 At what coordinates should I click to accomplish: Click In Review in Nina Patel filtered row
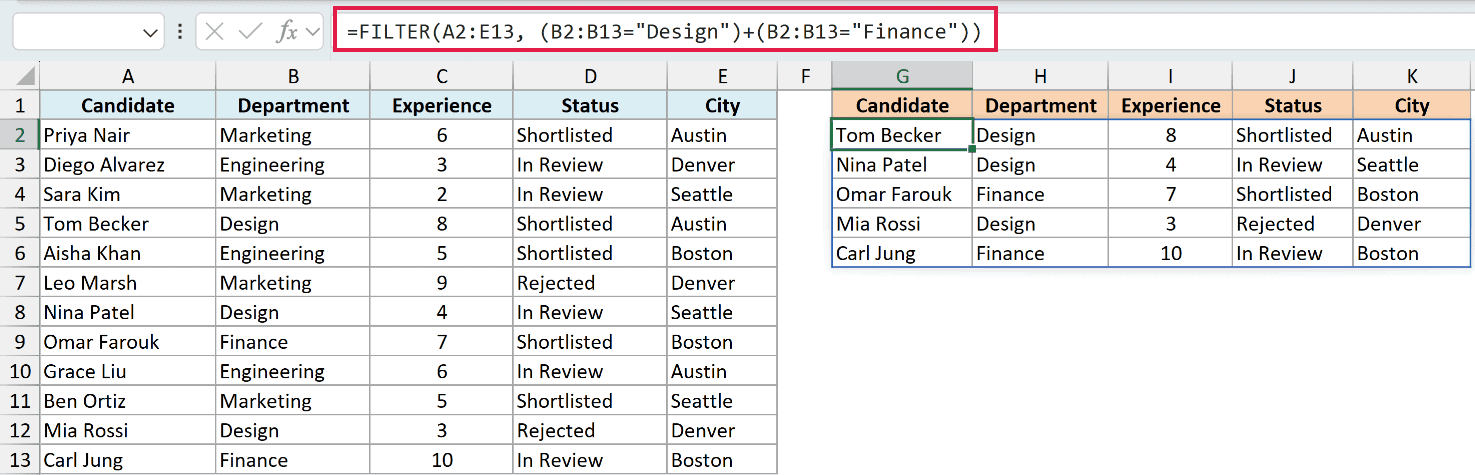[x=1293, y=165]
